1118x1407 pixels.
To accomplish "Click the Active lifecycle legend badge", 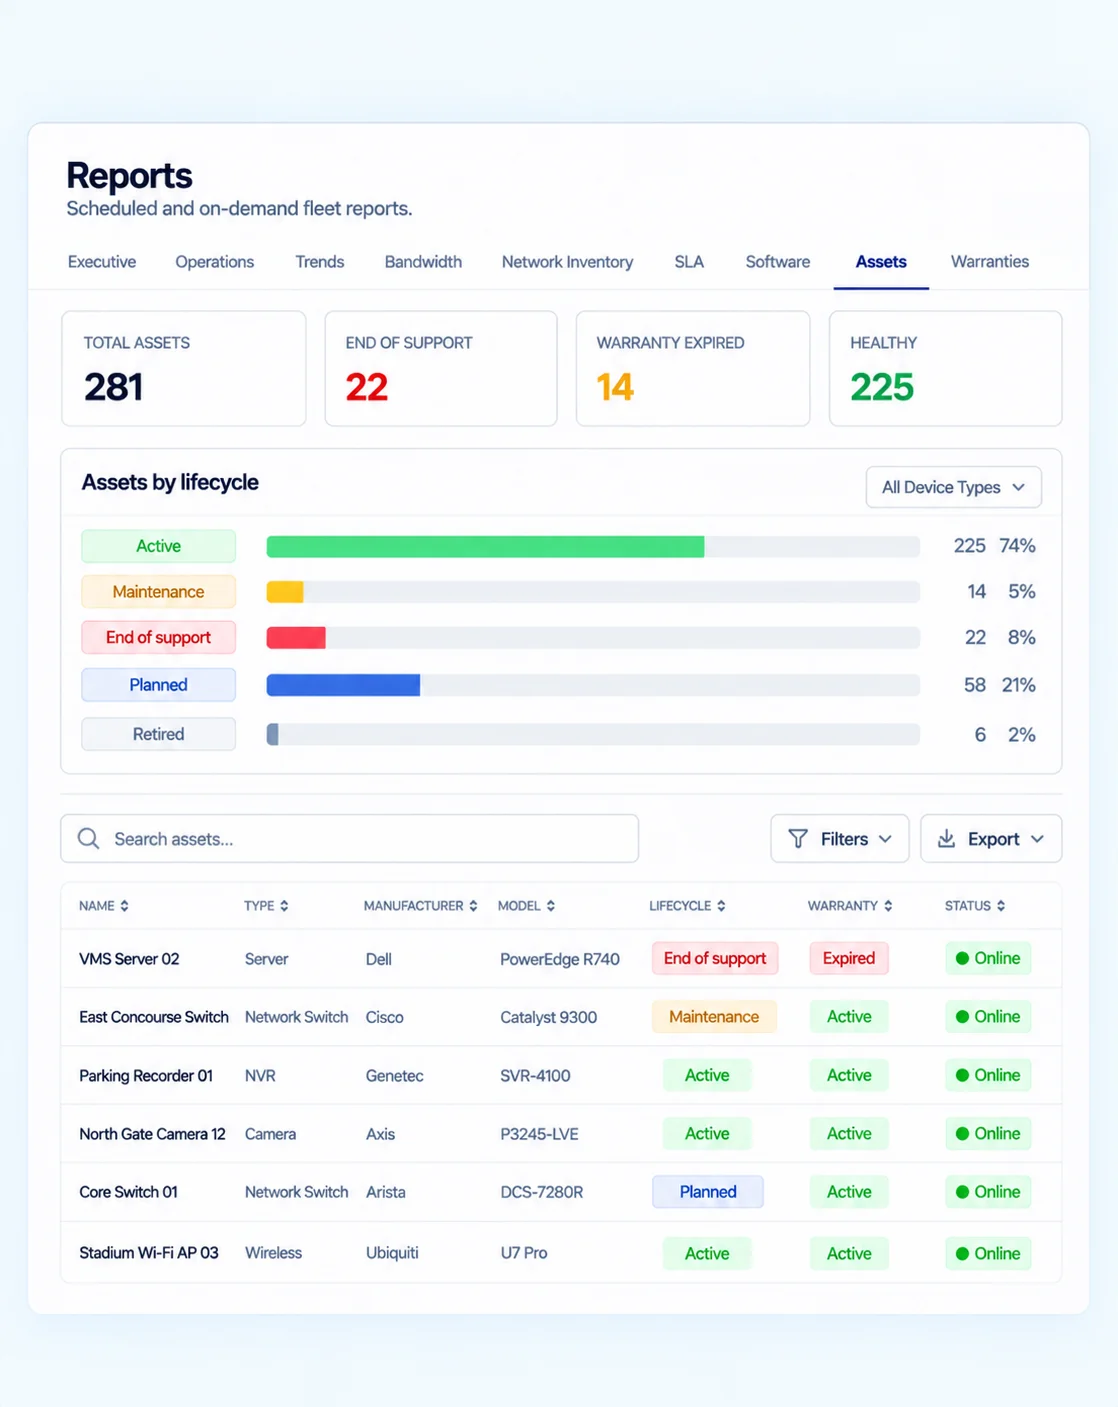I will (158, 546).
